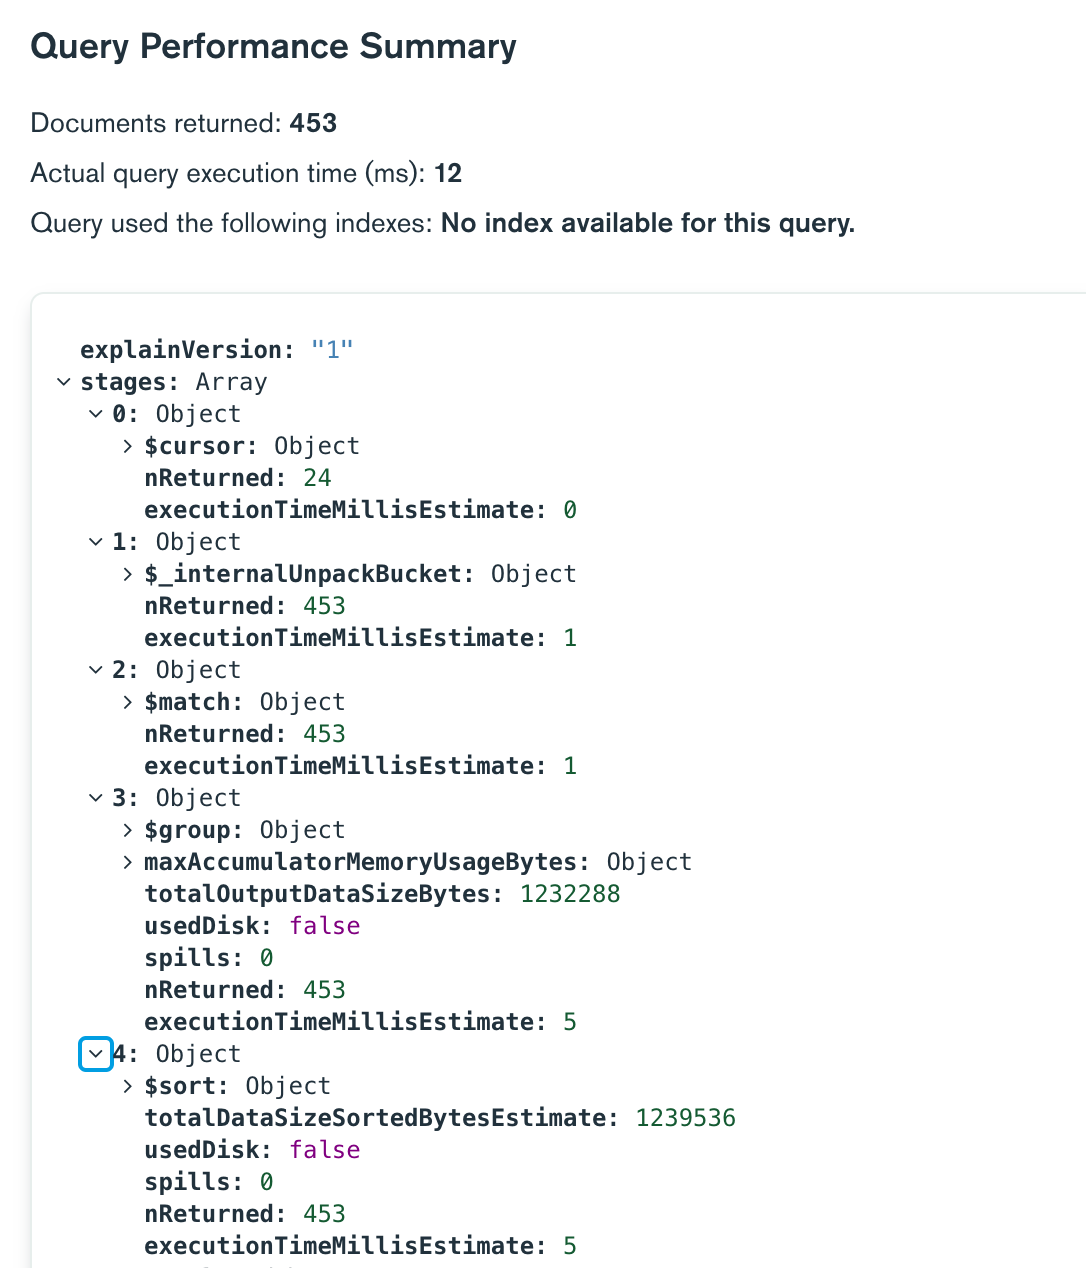The height and width of the screenshot is (1268, 1086).
Task: Click the query execution time value 12
Action: point(448,173)
